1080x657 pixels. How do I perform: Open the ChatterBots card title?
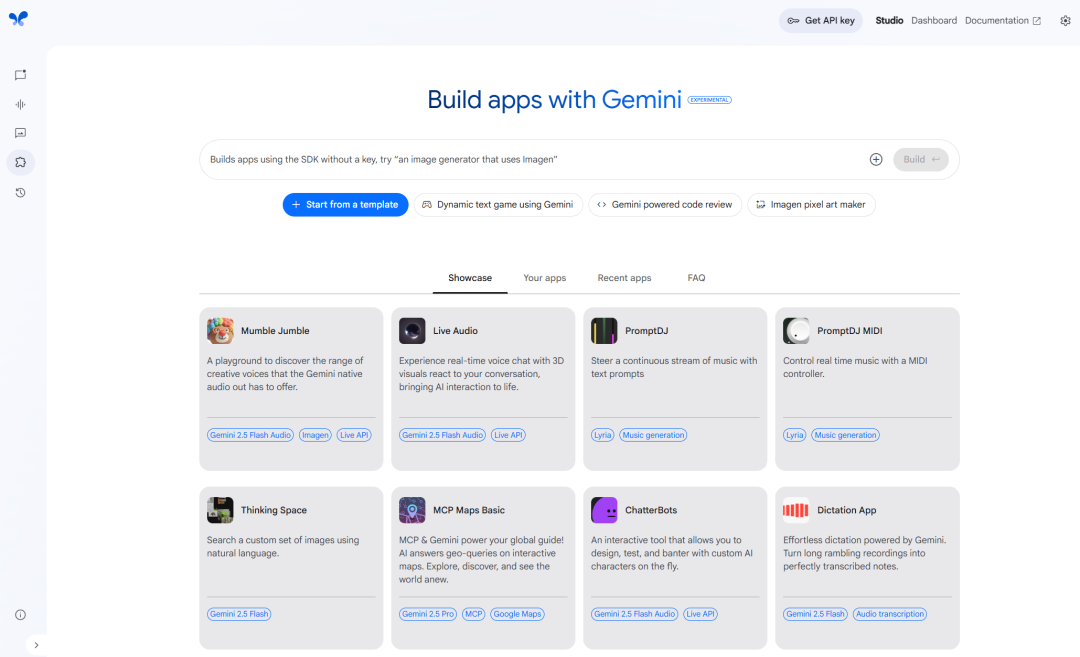coord(651,510)
